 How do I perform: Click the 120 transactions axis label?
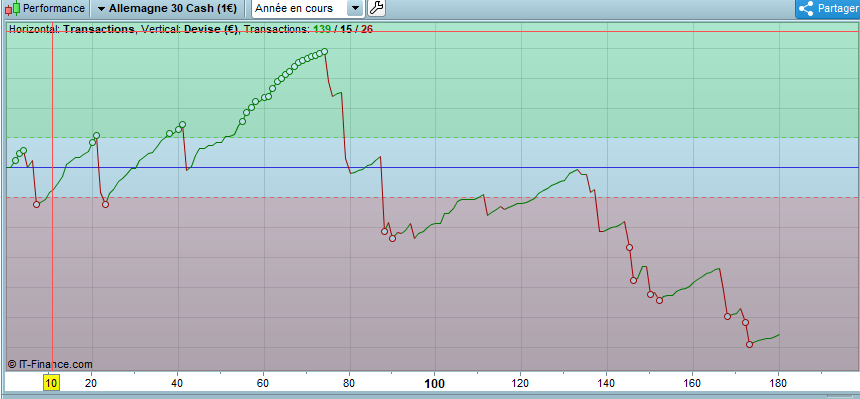pyautogui.click(x=520, y=383)
